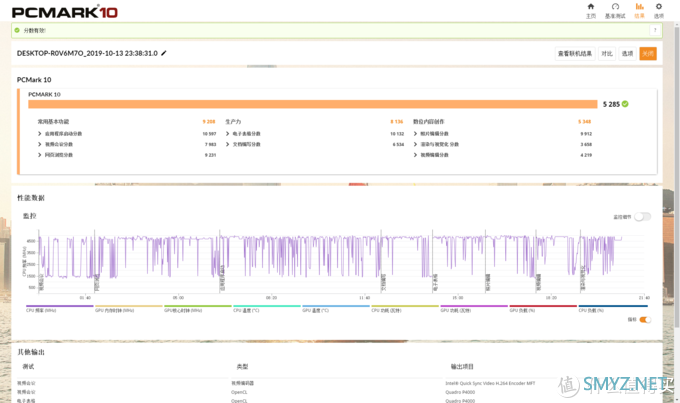This screenshot has width=680, height=403.
Task: Click the Options (选项) button beside Compare
Action: point(627,54)
